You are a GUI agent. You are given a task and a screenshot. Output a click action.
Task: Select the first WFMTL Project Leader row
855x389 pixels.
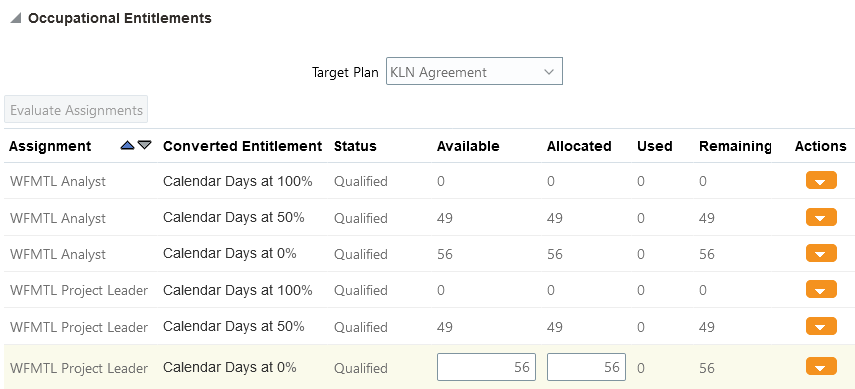click(429, 290)
